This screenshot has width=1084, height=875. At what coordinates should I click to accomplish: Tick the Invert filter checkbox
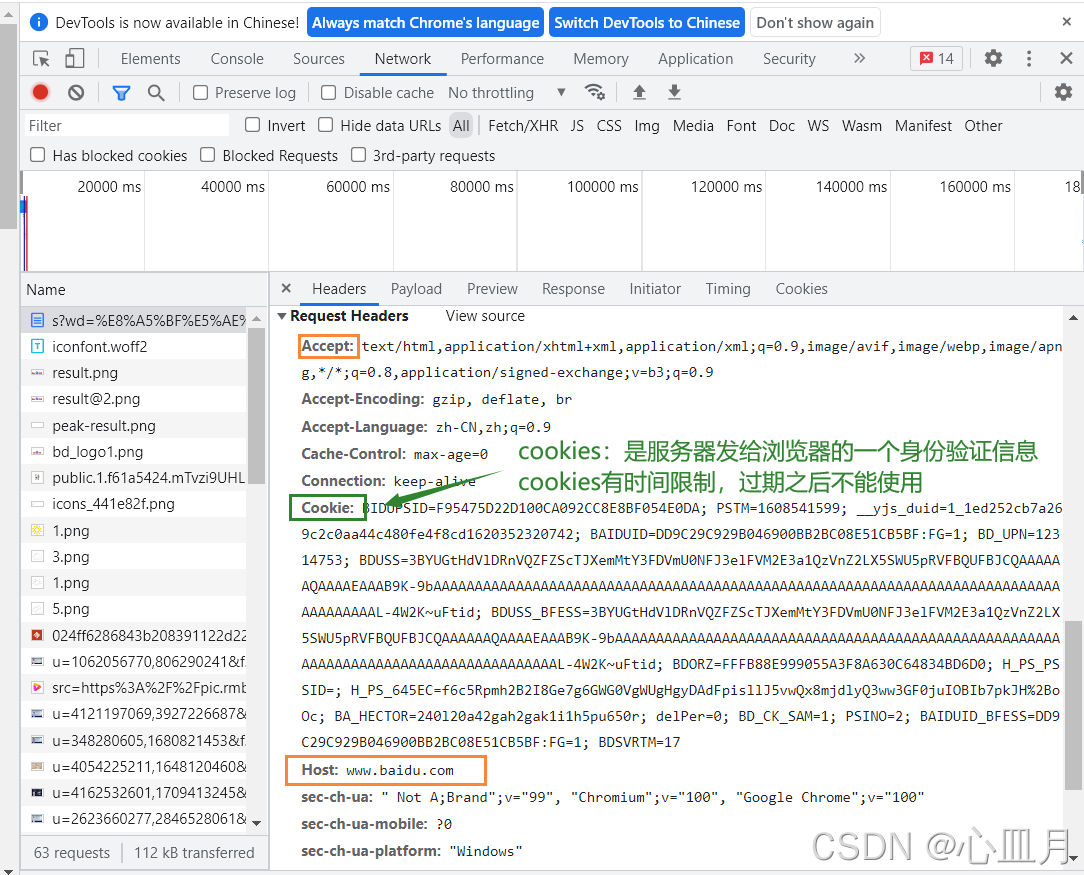(252, 125)
